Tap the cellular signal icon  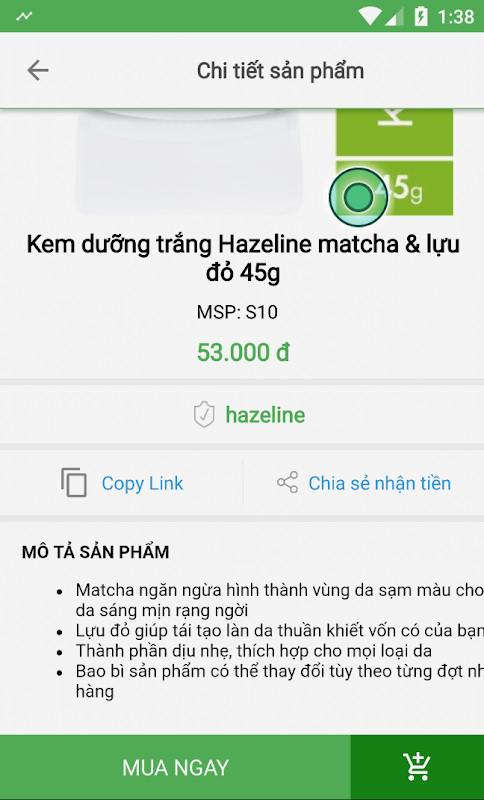394,16
